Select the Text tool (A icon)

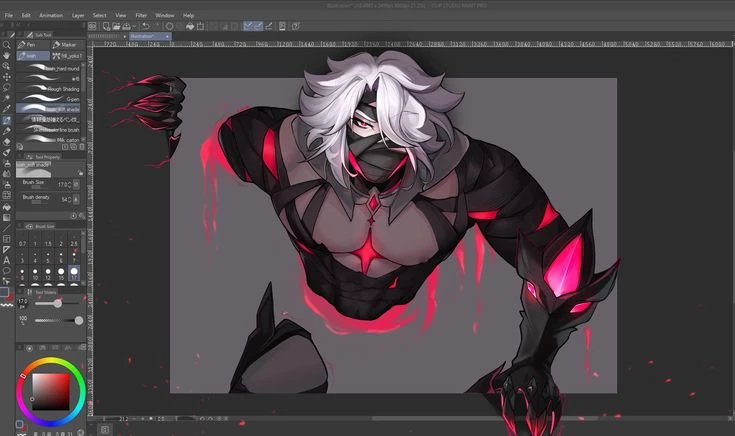coord(7,260)
